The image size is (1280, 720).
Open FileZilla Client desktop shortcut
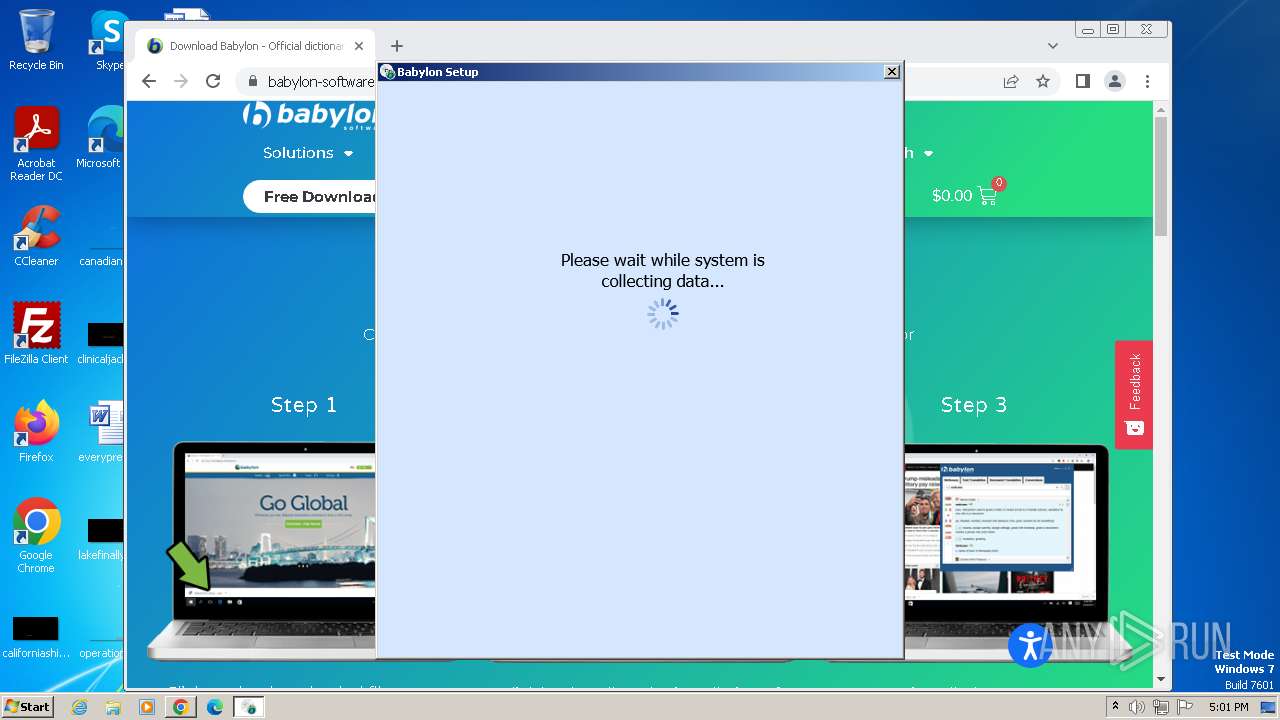(36, 333)
